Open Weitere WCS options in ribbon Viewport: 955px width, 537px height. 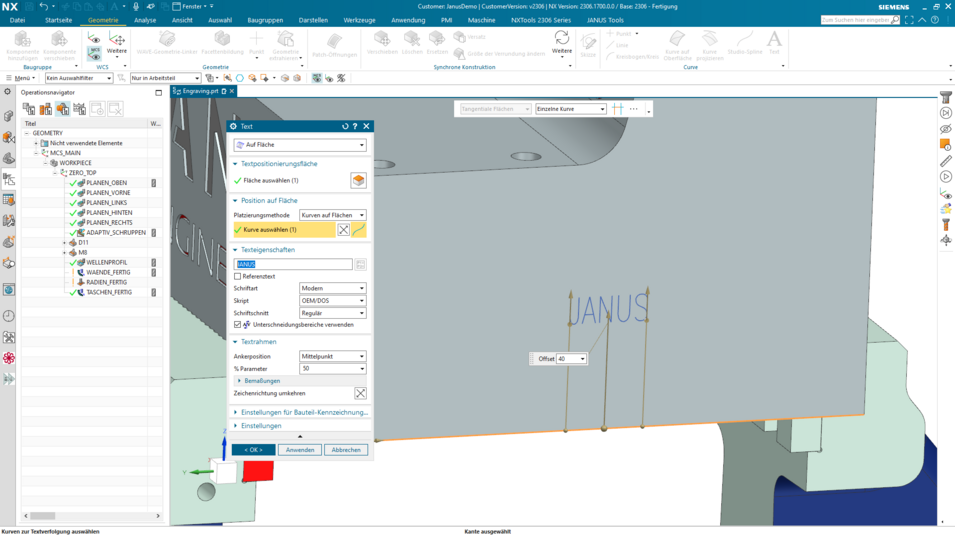[117, 44]
